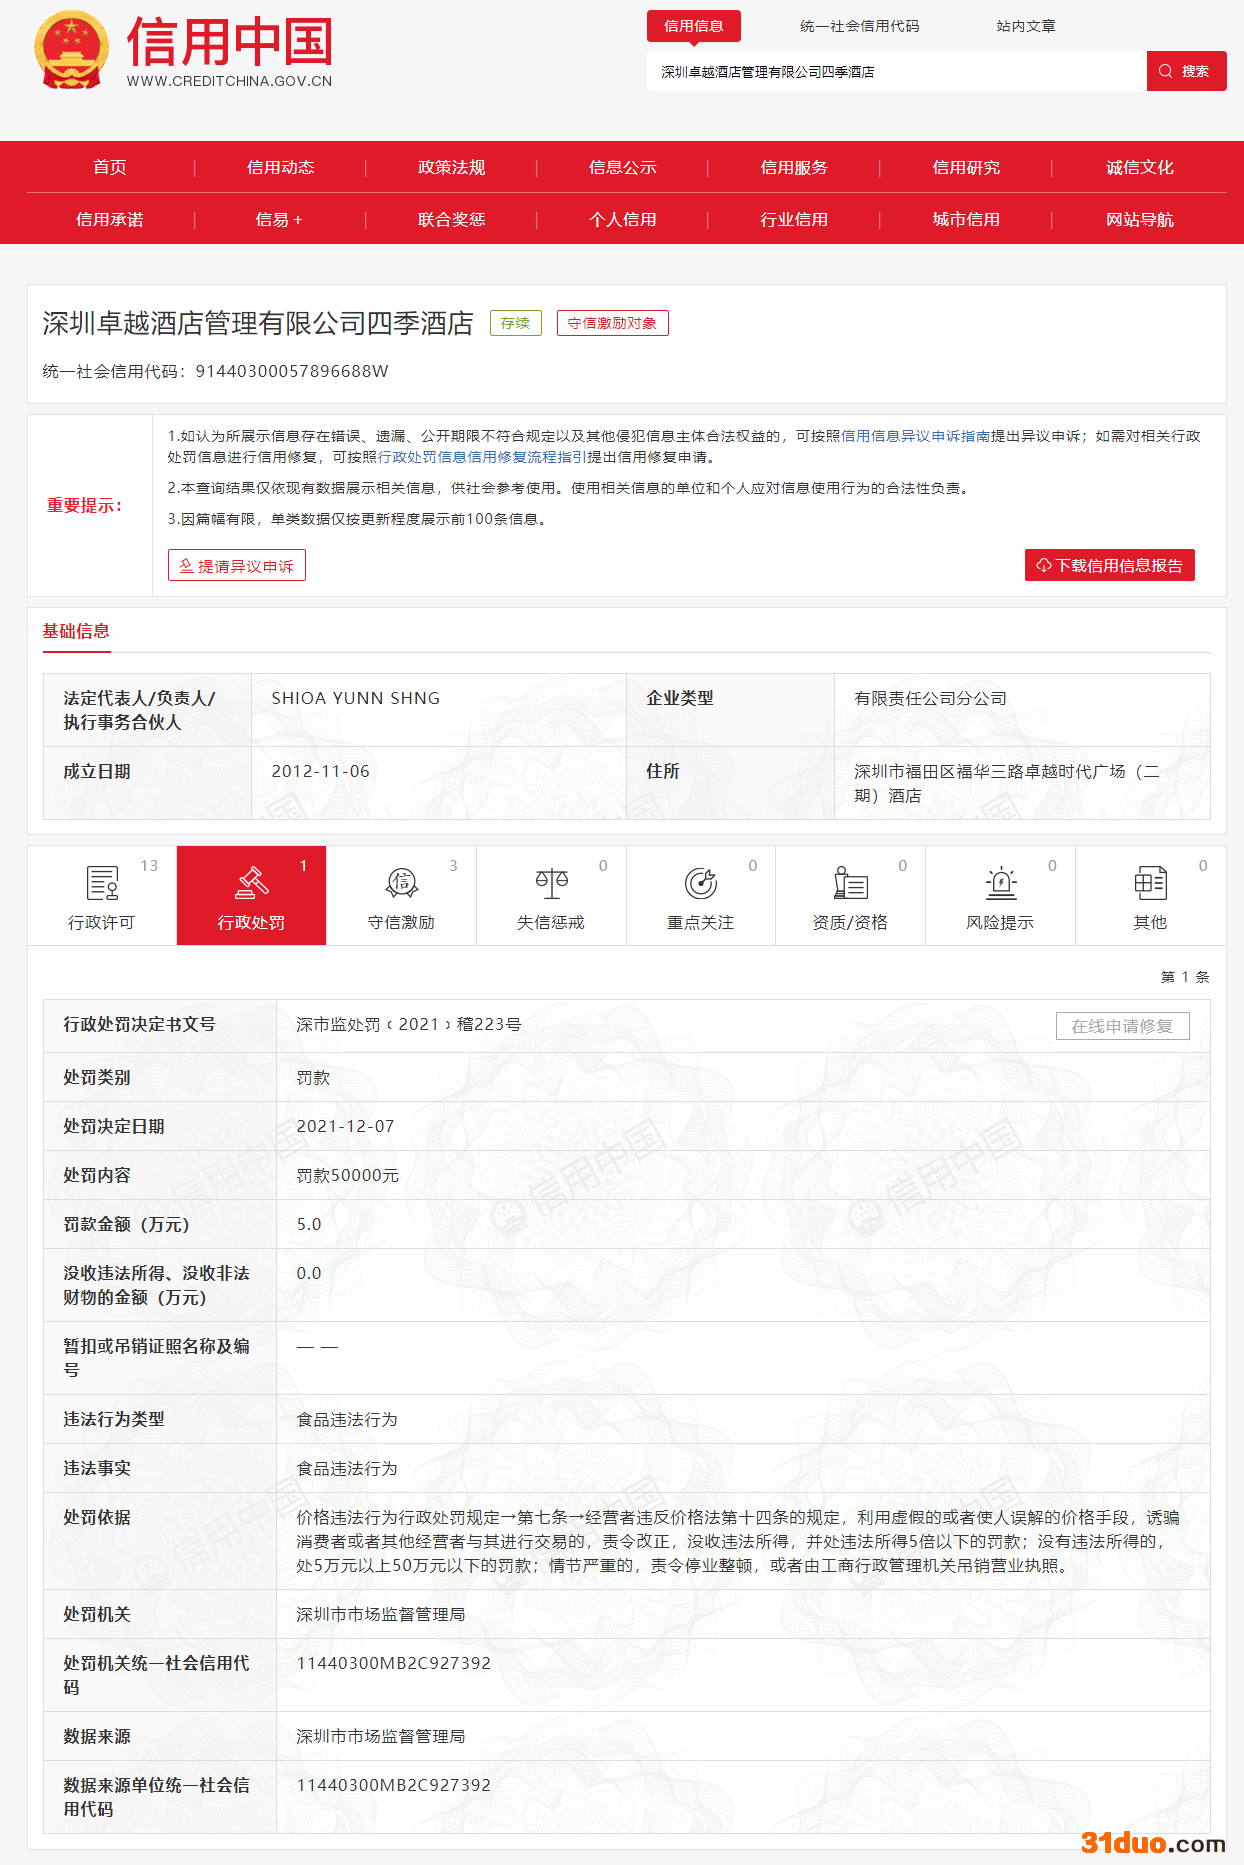Click the 行政许可 document icon
The image size is (1244, 1865).
coord(102,883)
